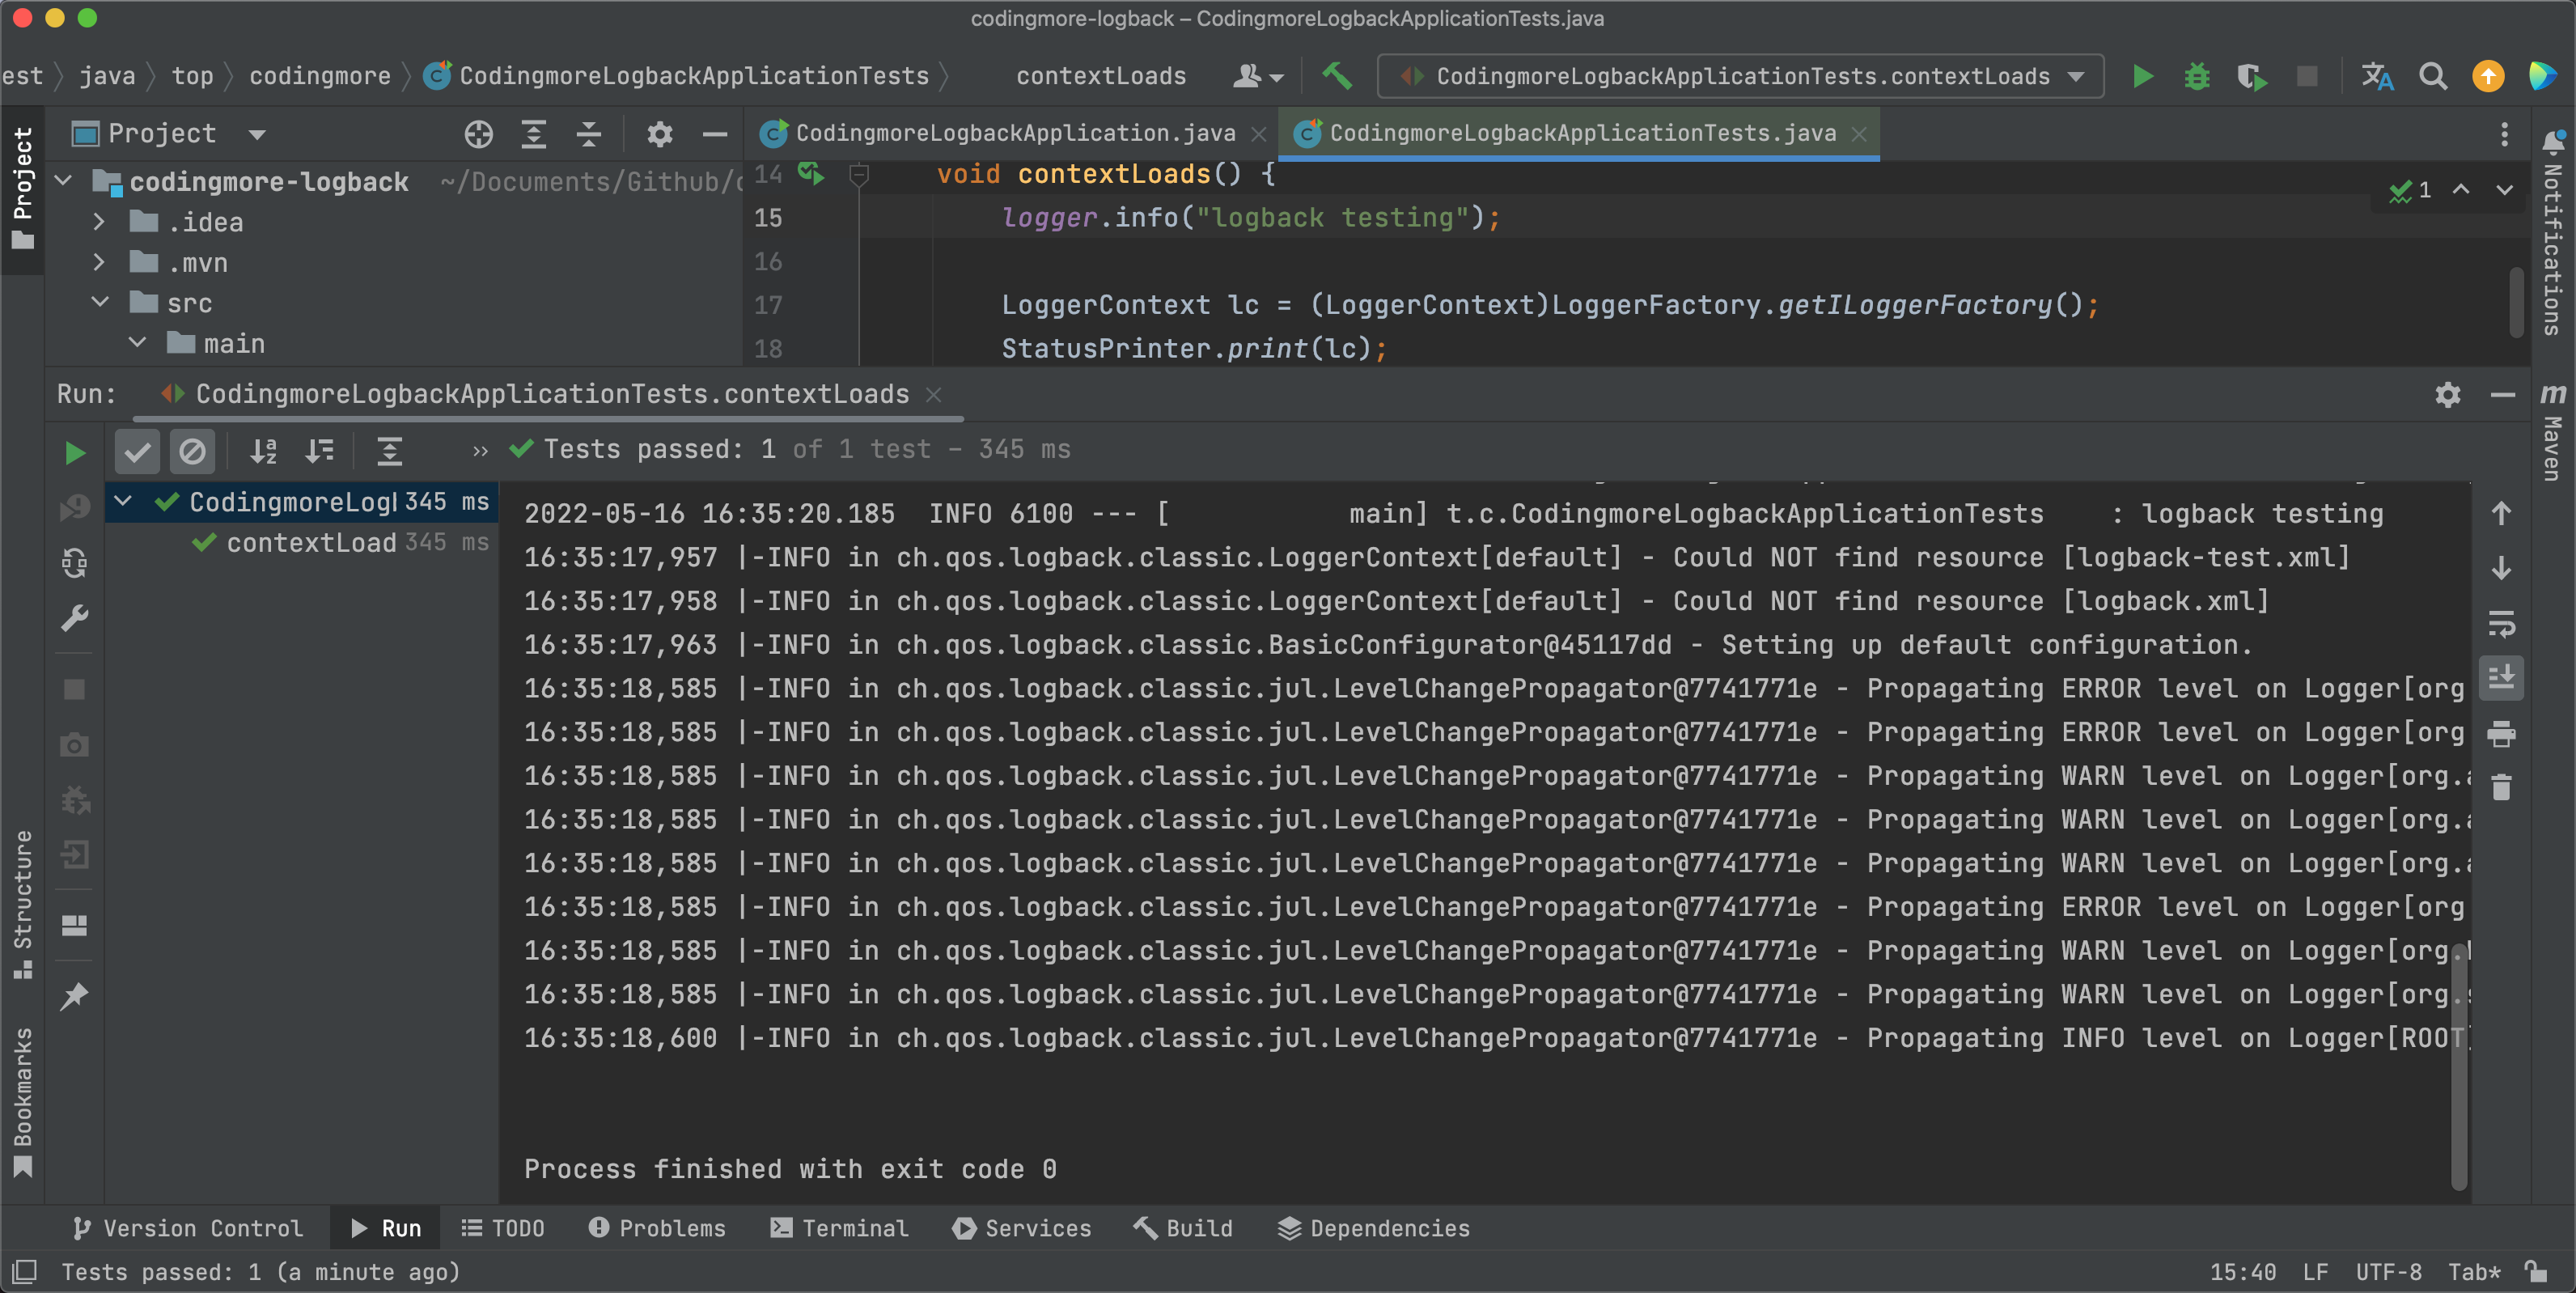Clear console with trash icon
The width and height of the screenshot is (2576, 1293).
click(2501, 788)
